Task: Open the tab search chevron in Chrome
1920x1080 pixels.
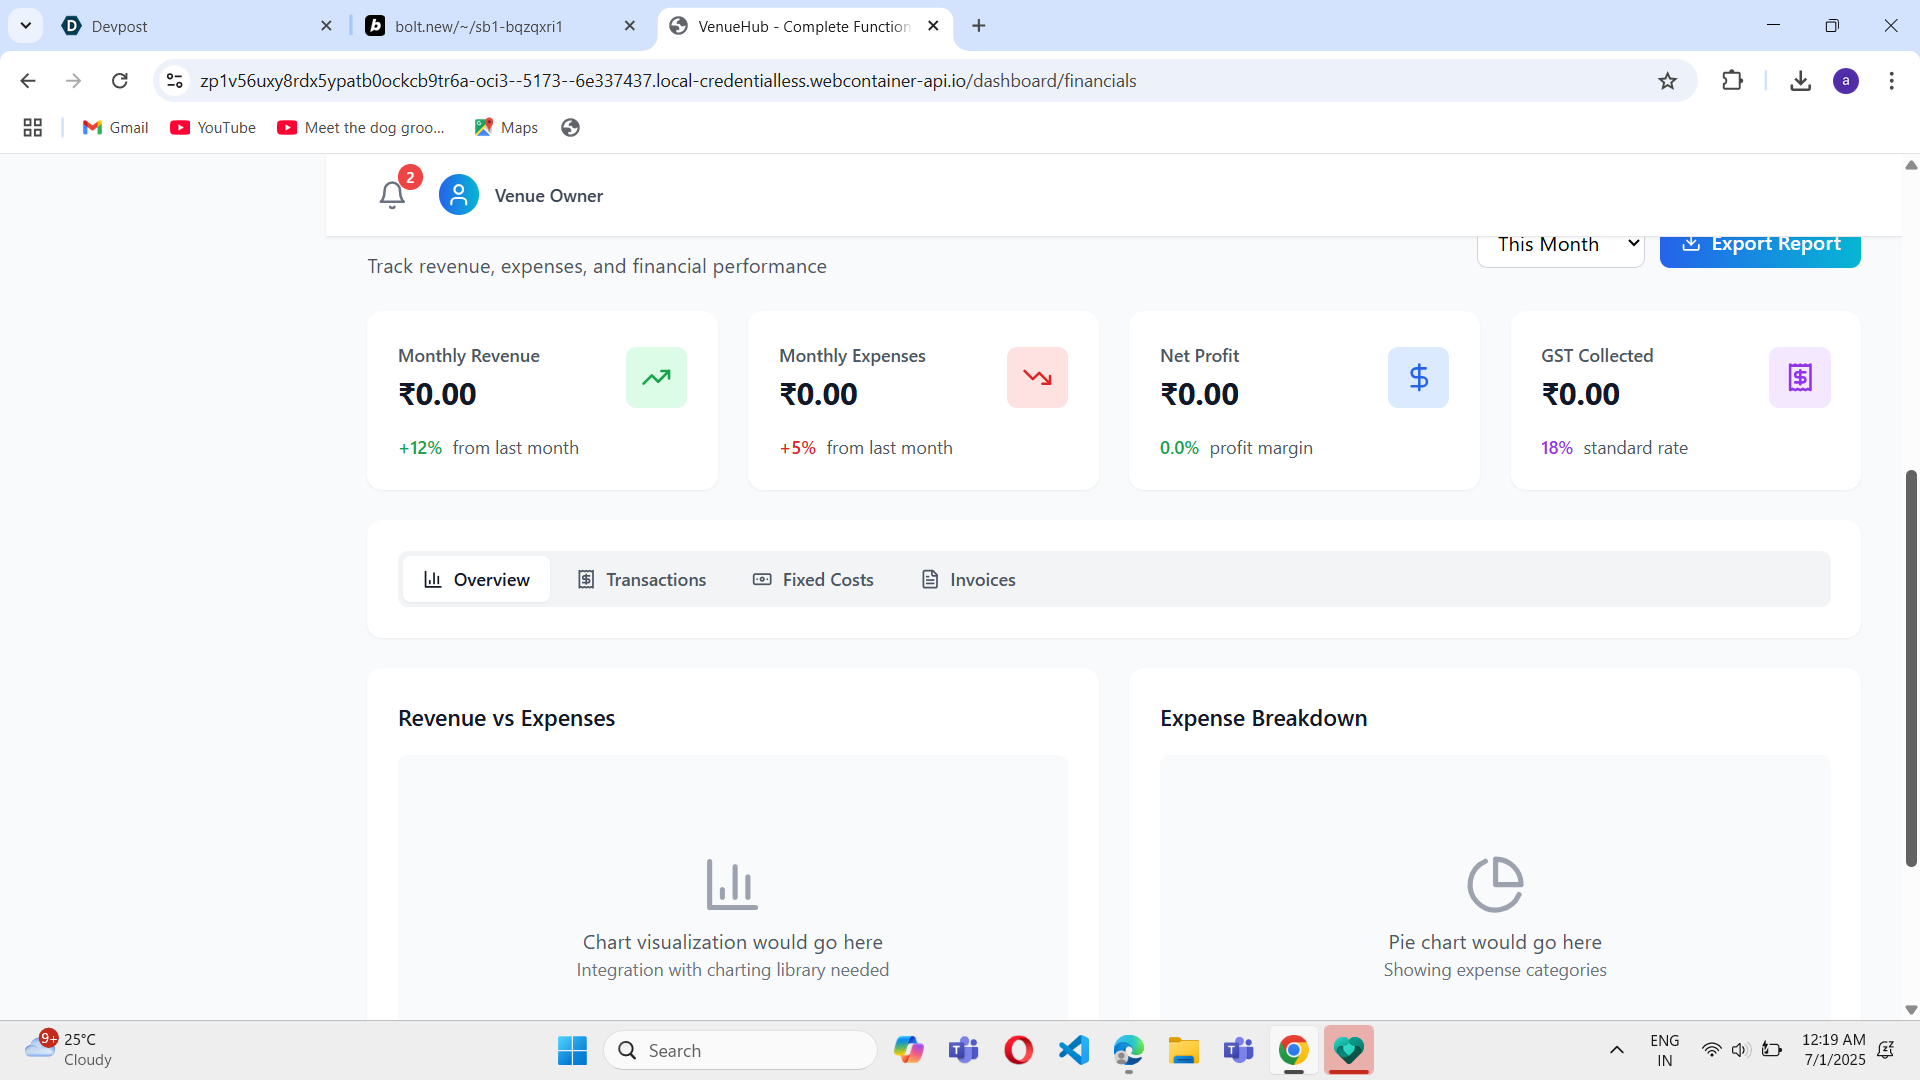Action: click(x=26, y=26)
